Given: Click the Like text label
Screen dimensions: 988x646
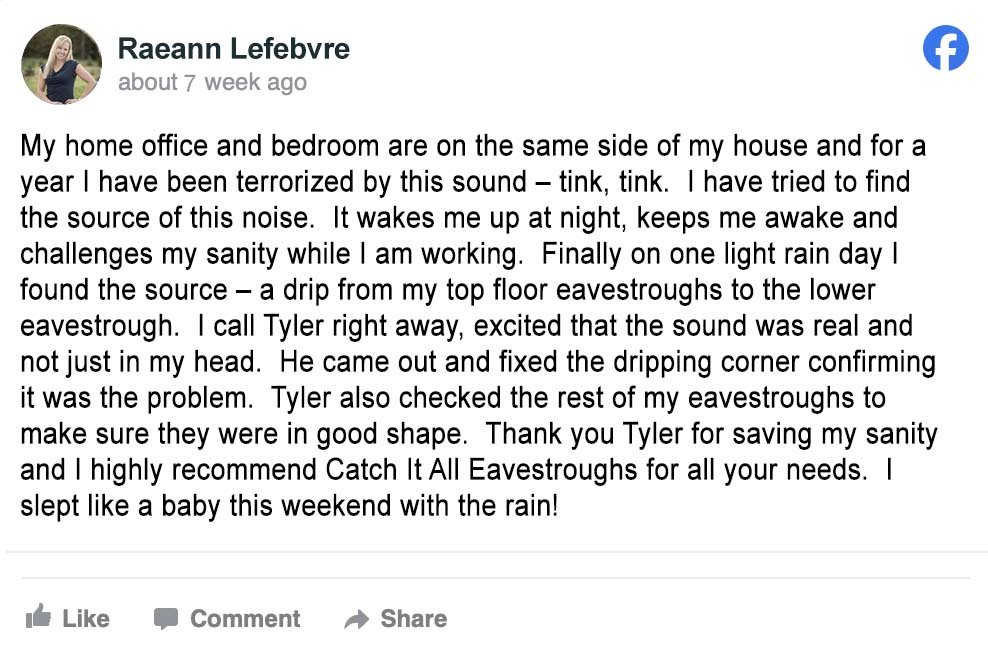Looking at the screenshot, I should (86, 619).
